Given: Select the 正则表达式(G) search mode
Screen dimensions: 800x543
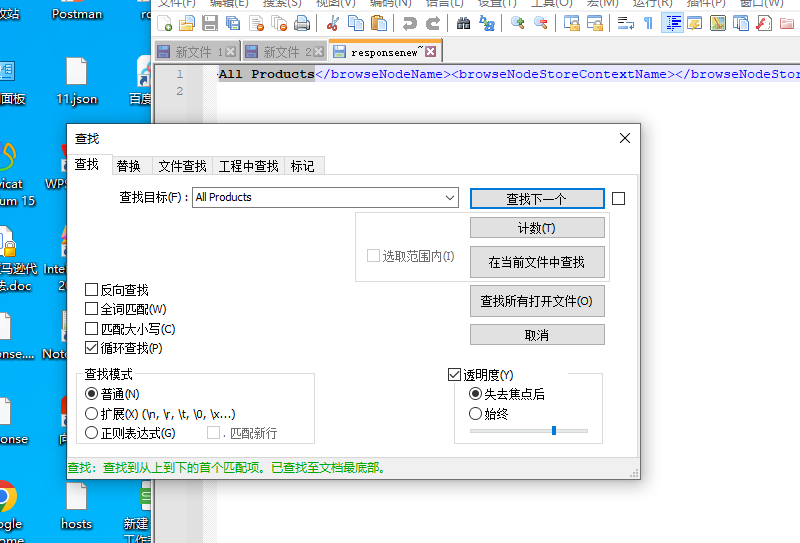Looking at the screenshot, I should tap(91, 433).
